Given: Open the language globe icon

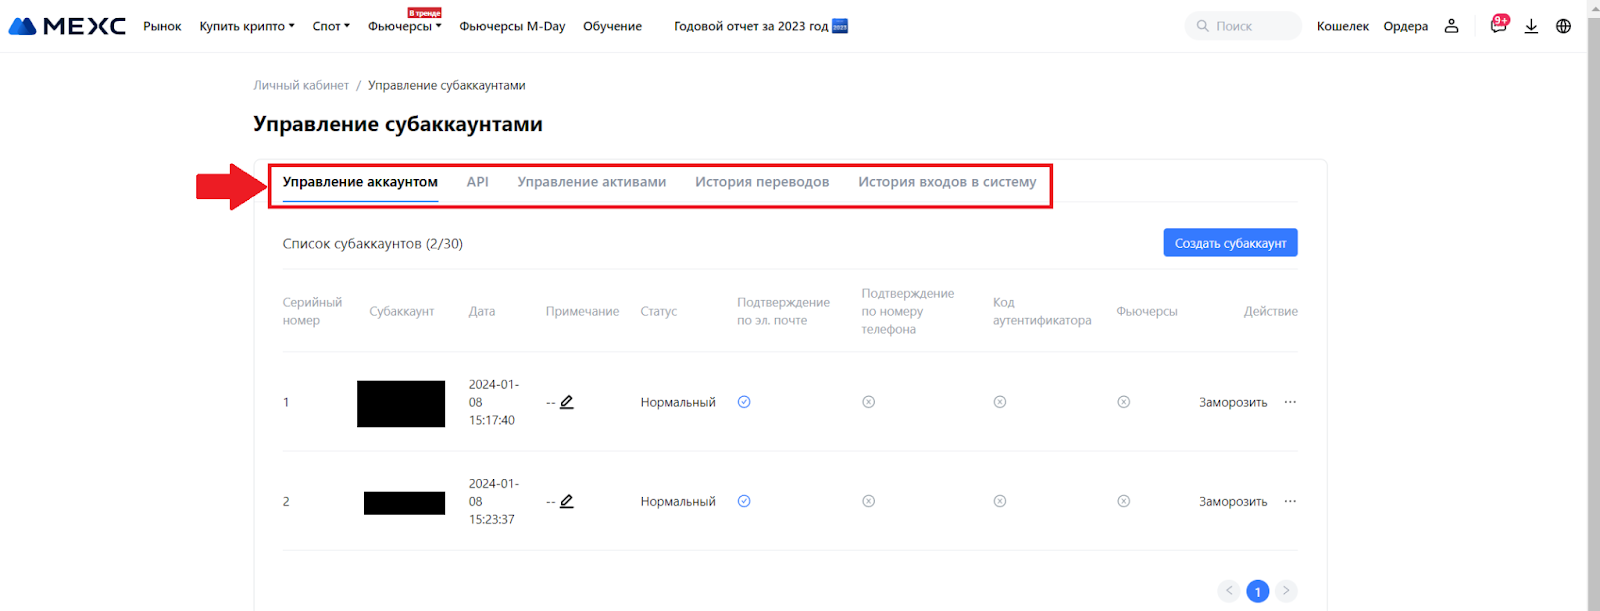Looking at the screenshot, I should click(1563, 26).
